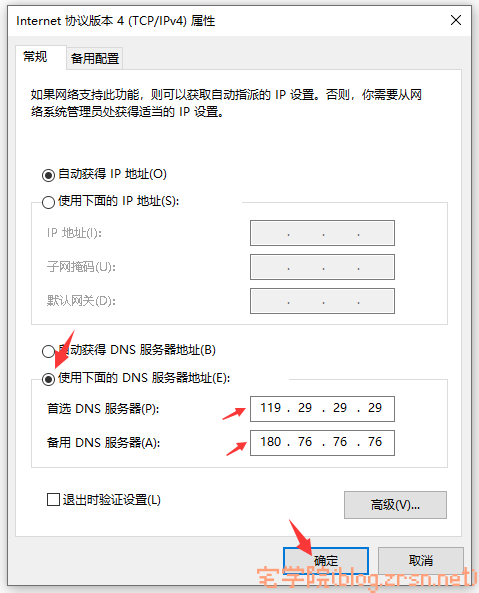Select 自动获得 IP 地址 radio button
The height and width of the screenshot is (593, 479).
[48, 175]
